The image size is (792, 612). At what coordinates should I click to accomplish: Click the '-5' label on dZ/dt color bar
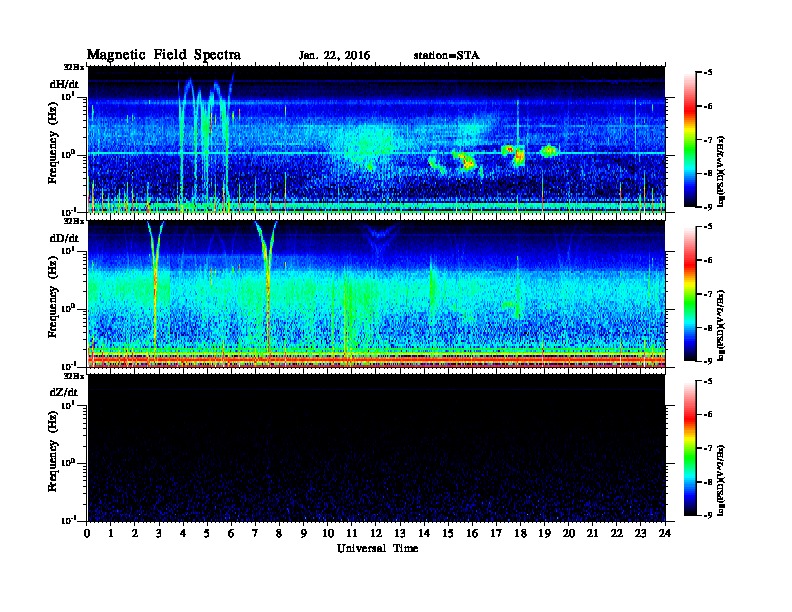pyautogui.click(x=708, y=381)
